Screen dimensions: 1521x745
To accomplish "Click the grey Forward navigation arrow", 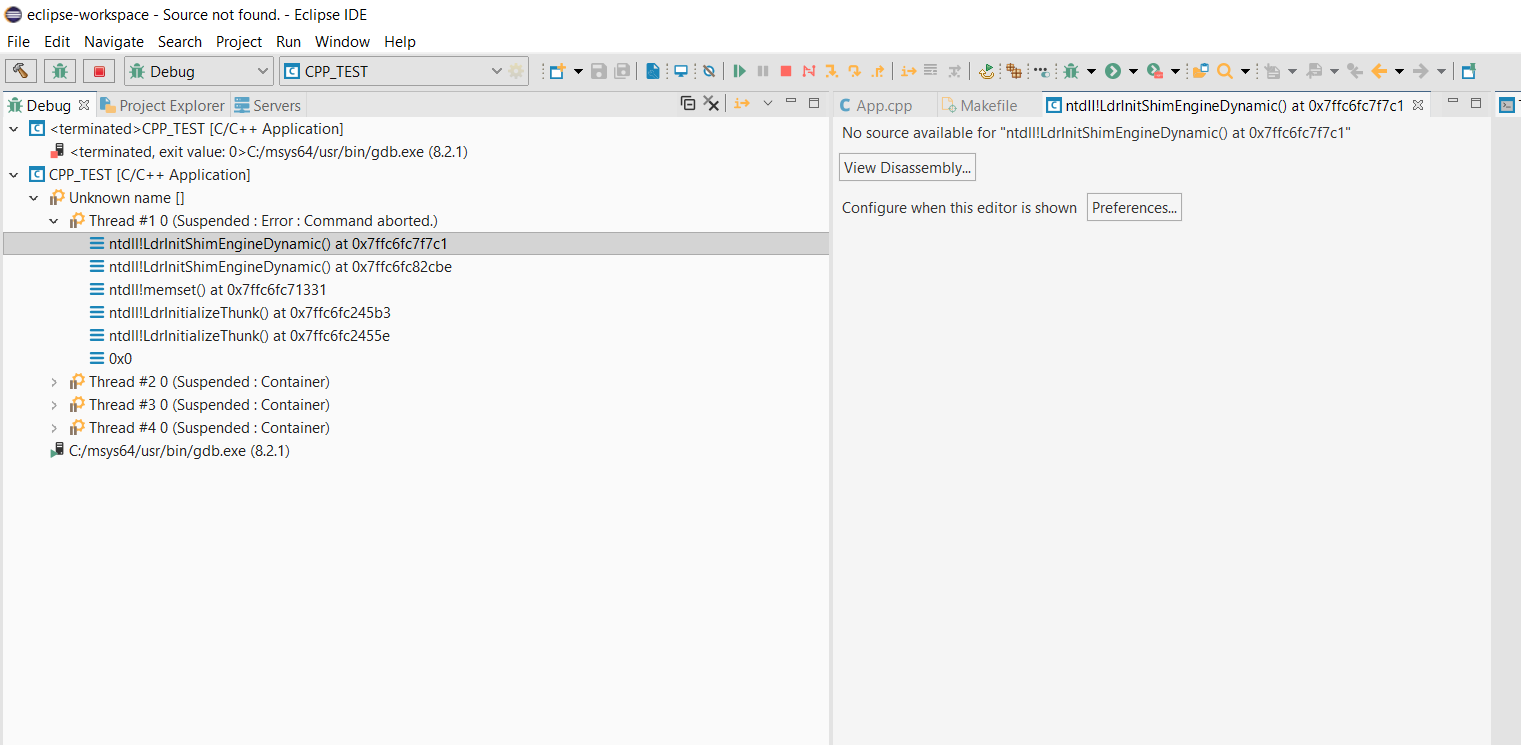I will point(1420,71).
